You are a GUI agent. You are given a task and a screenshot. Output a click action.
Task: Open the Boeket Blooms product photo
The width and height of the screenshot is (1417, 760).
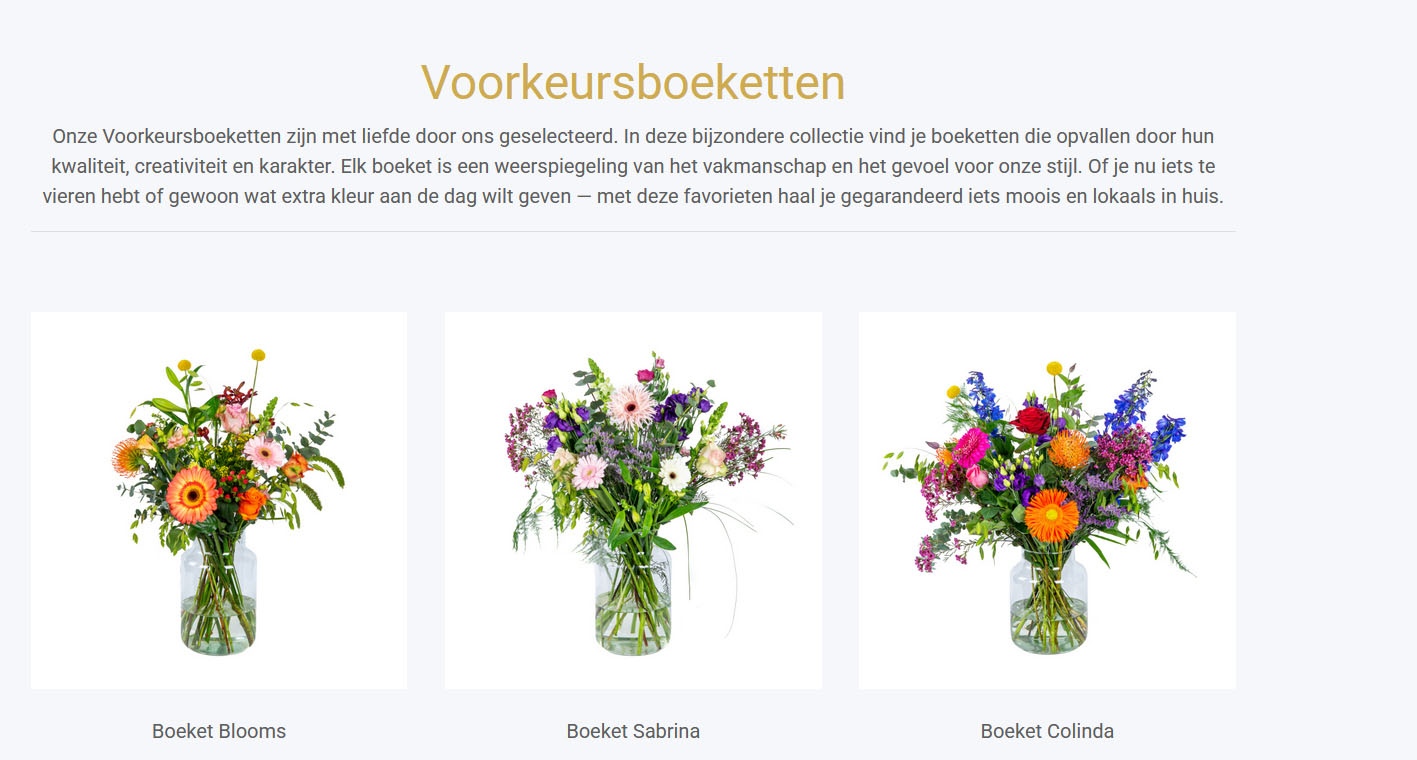pos(219,500)
